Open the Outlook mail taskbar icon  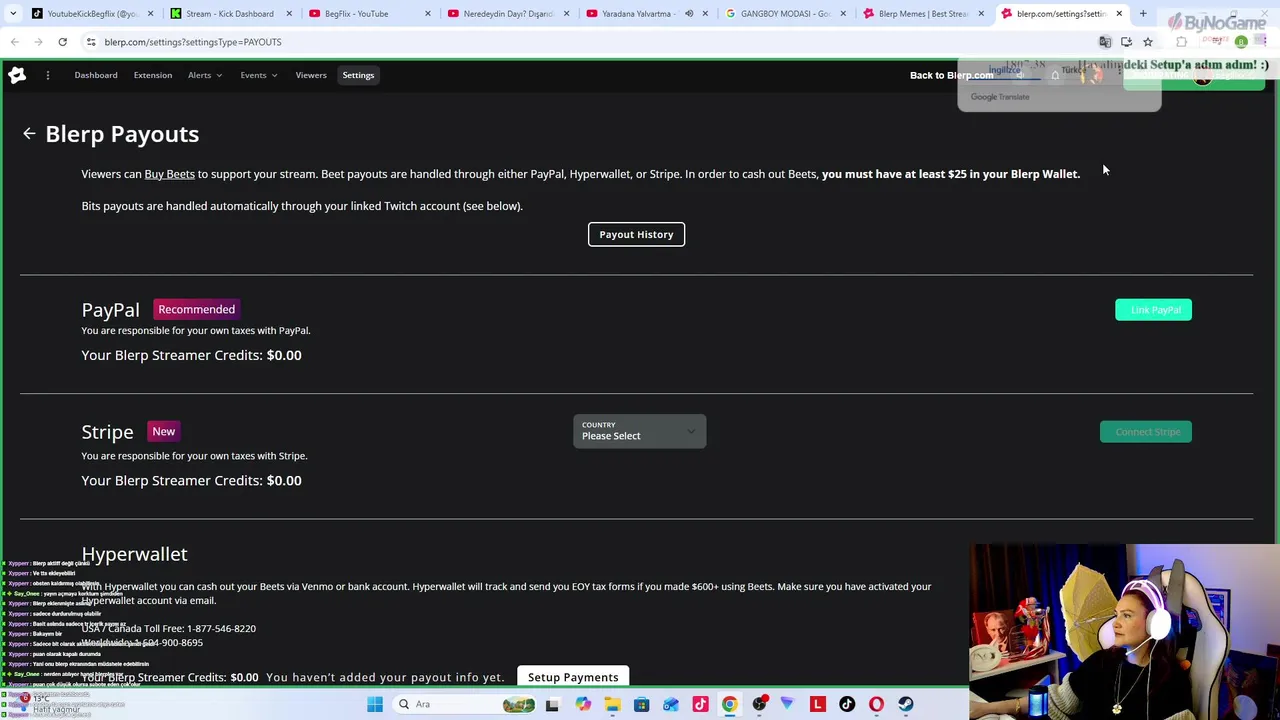tap(671, 704)
